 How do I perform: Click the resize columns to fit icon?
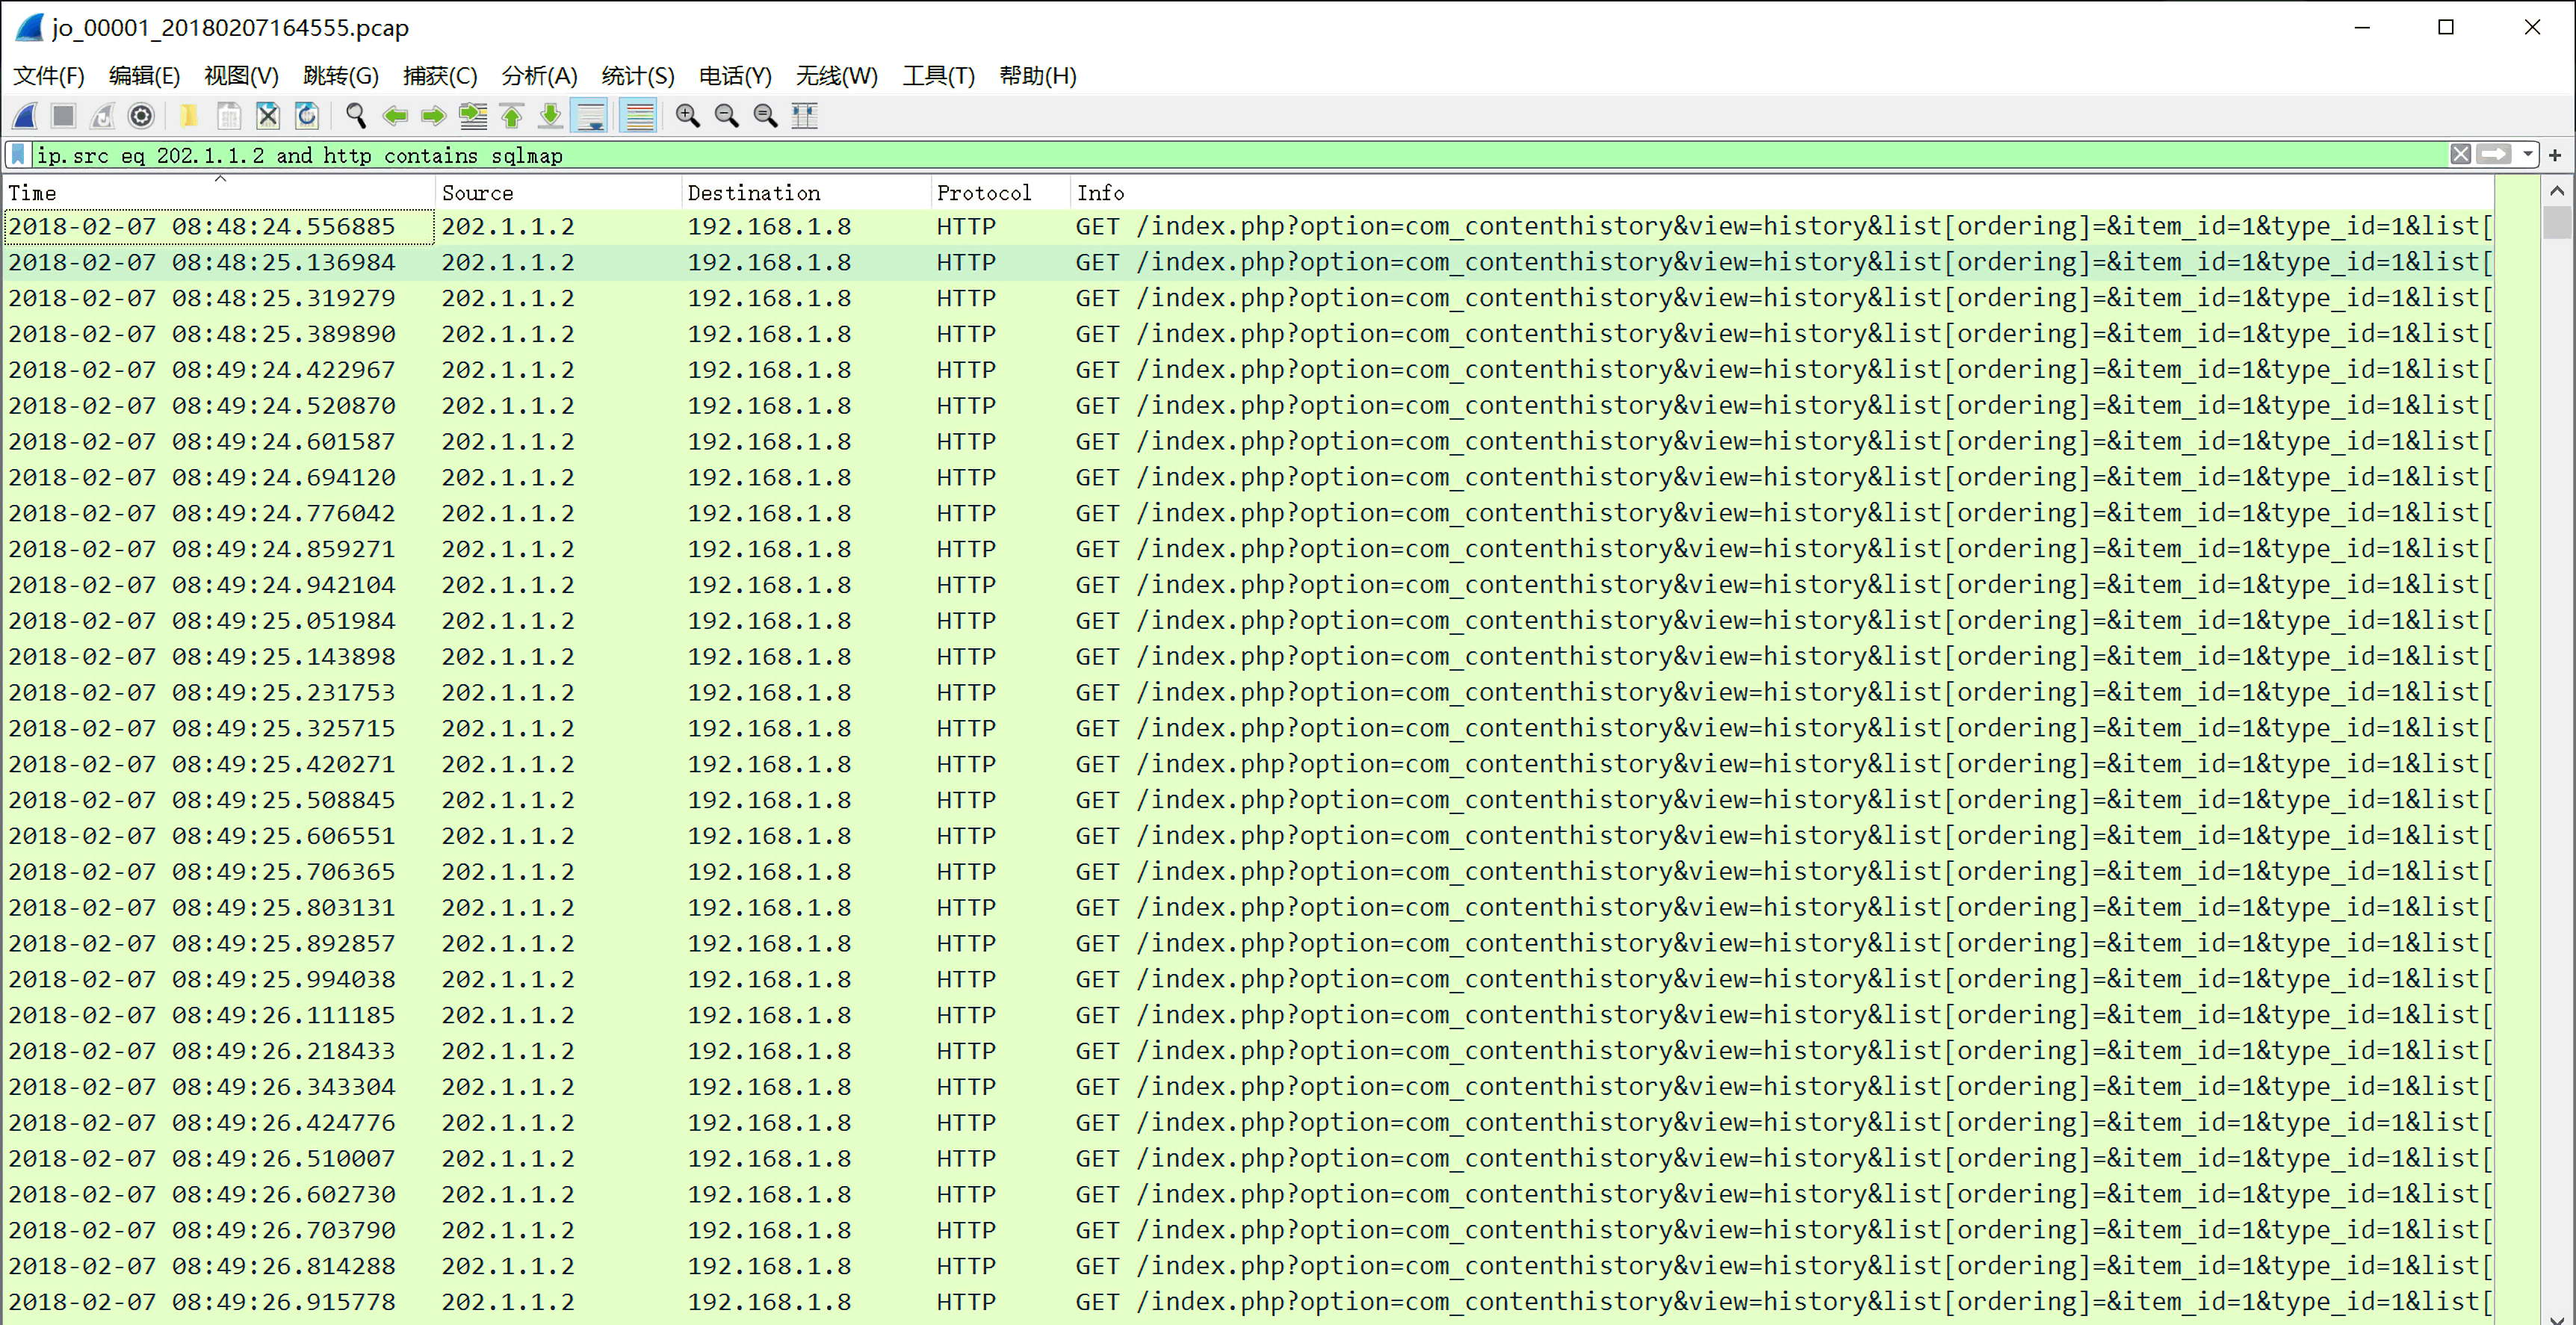[x=805, y=116]
